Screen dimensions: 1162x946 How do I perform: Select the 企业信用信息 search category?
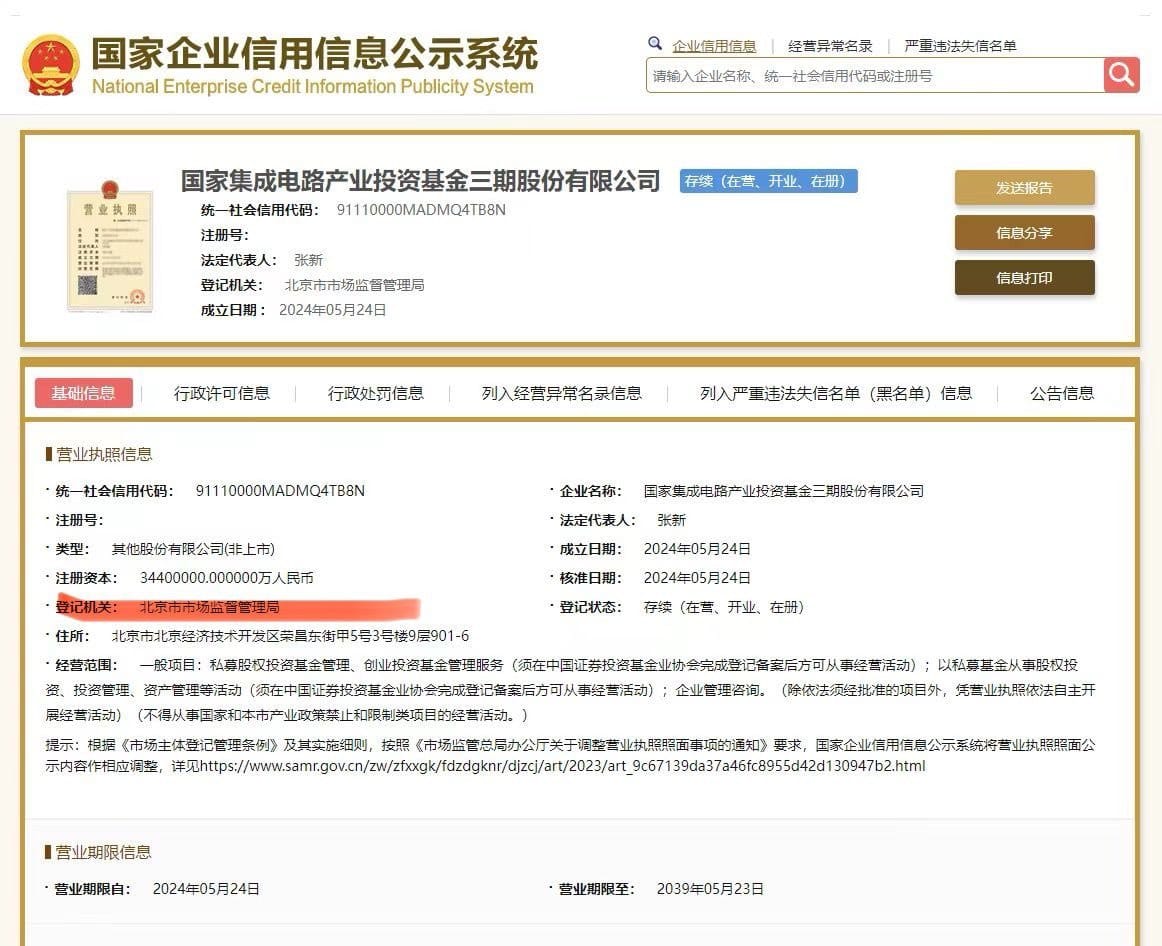[x=715, y=44]
